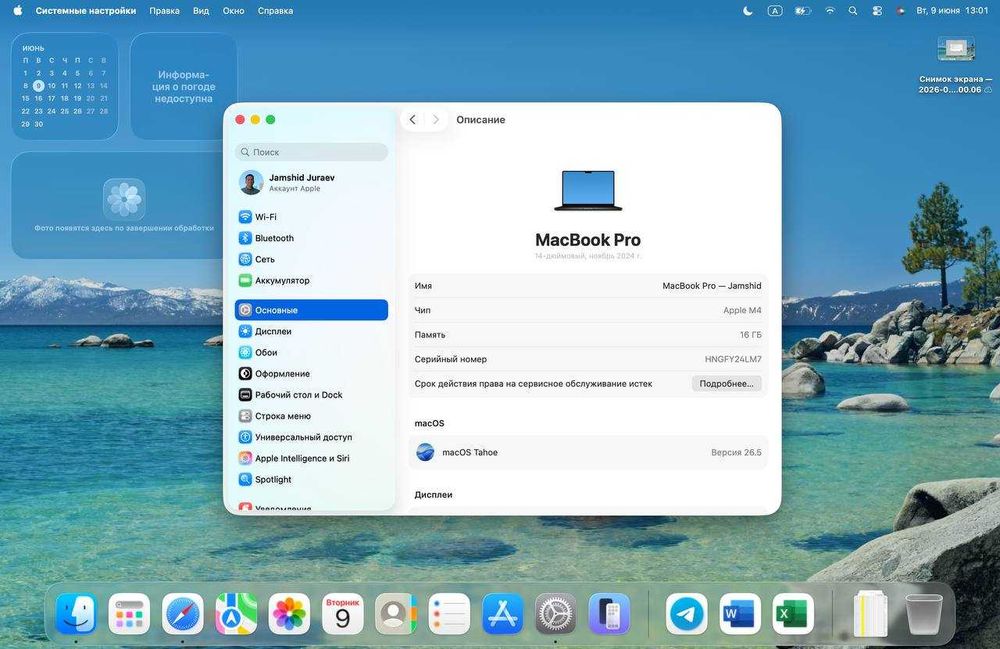
Task: Launch Microsoft Excel from Dock
Action: point(793,614)
